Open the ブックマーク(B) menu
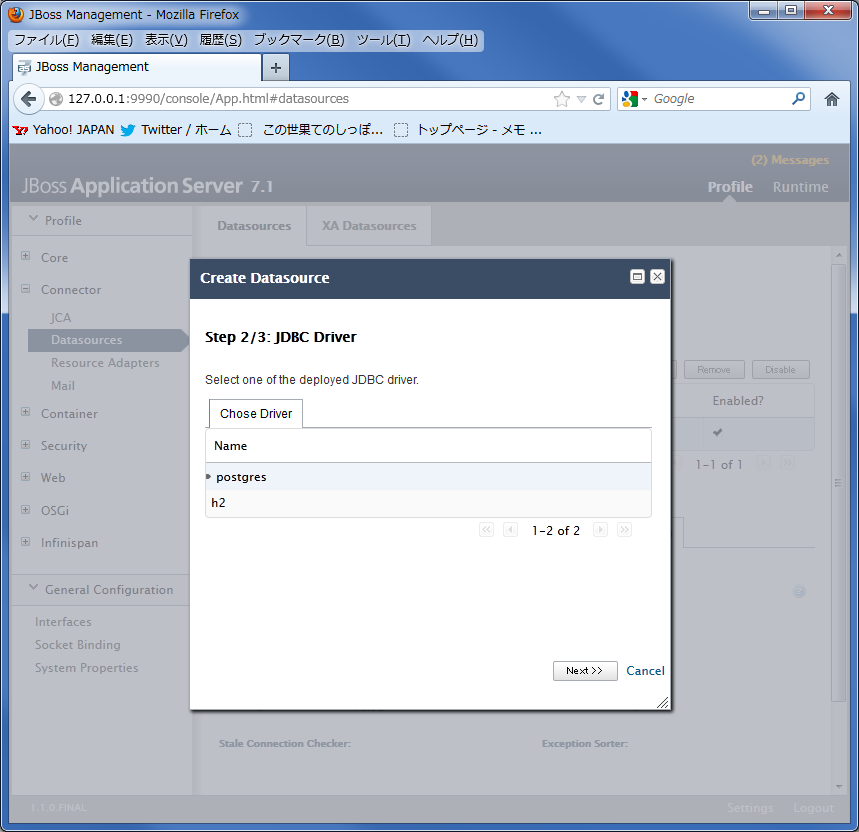The image size is (859, 832). pos(299,40)
